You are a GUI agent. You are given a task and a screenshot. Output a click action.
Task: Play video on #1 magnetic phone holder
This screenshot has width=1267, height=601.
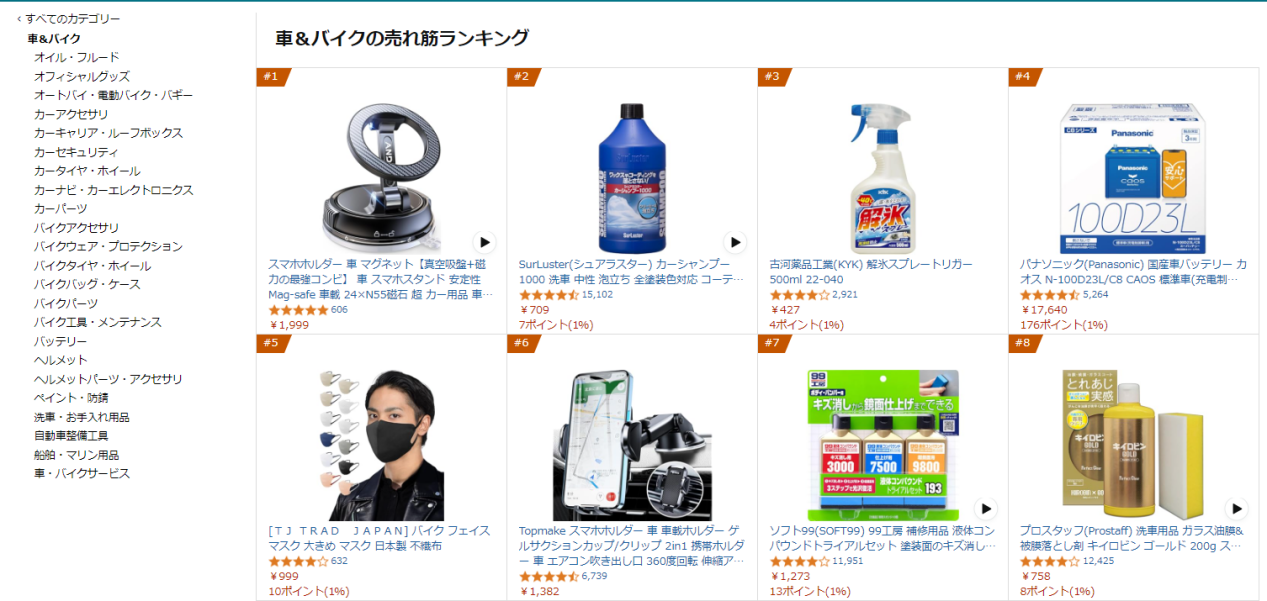click(484, 242)
